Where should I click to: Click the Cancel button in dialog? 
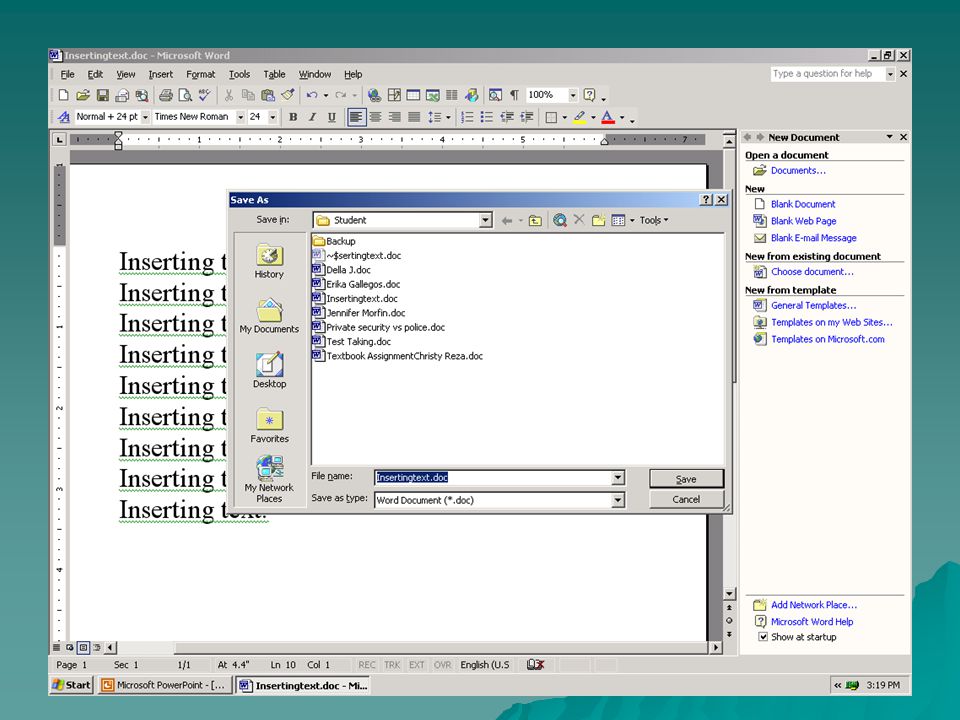tap(686, 500)
